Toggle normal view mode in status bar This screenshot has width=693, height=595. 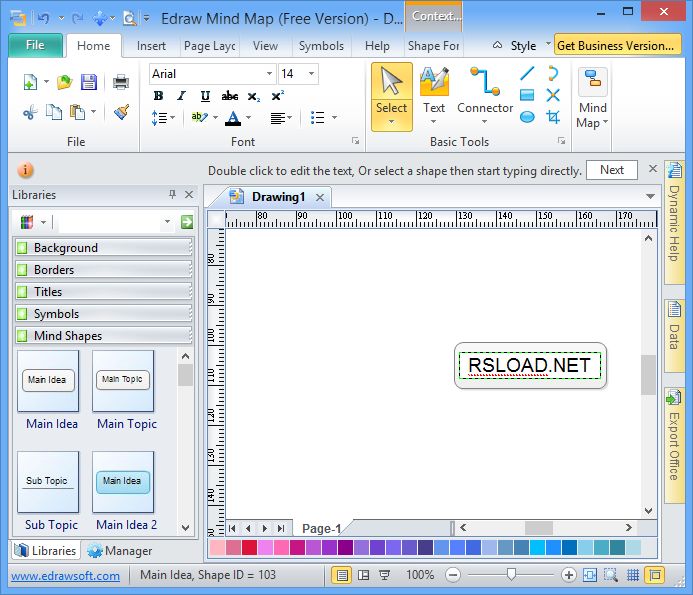[x=342, y=575]
